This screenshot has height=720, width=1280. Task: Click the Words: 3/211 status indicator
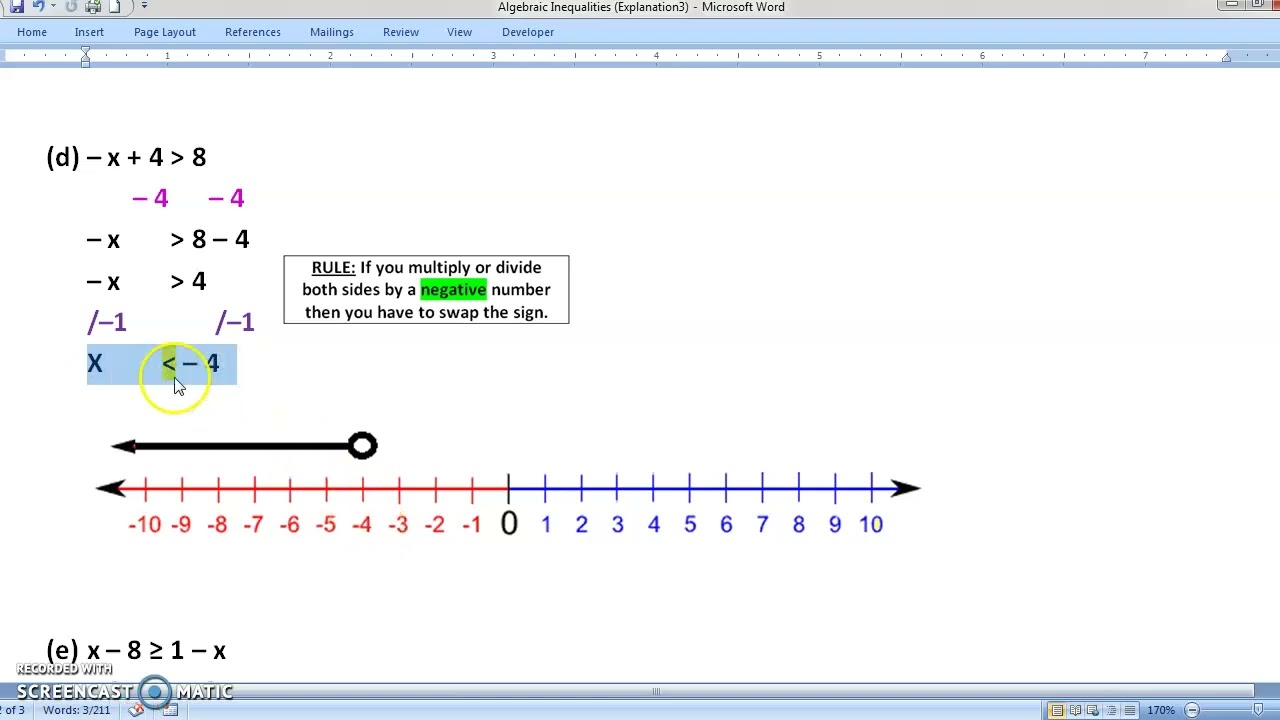pos(76,710)
